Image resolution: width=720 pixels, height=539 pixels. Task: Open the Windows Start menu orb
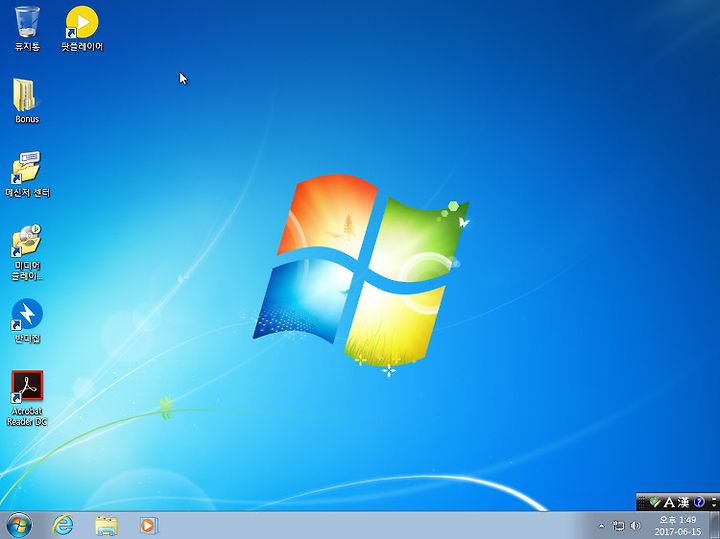pos(19,525)
